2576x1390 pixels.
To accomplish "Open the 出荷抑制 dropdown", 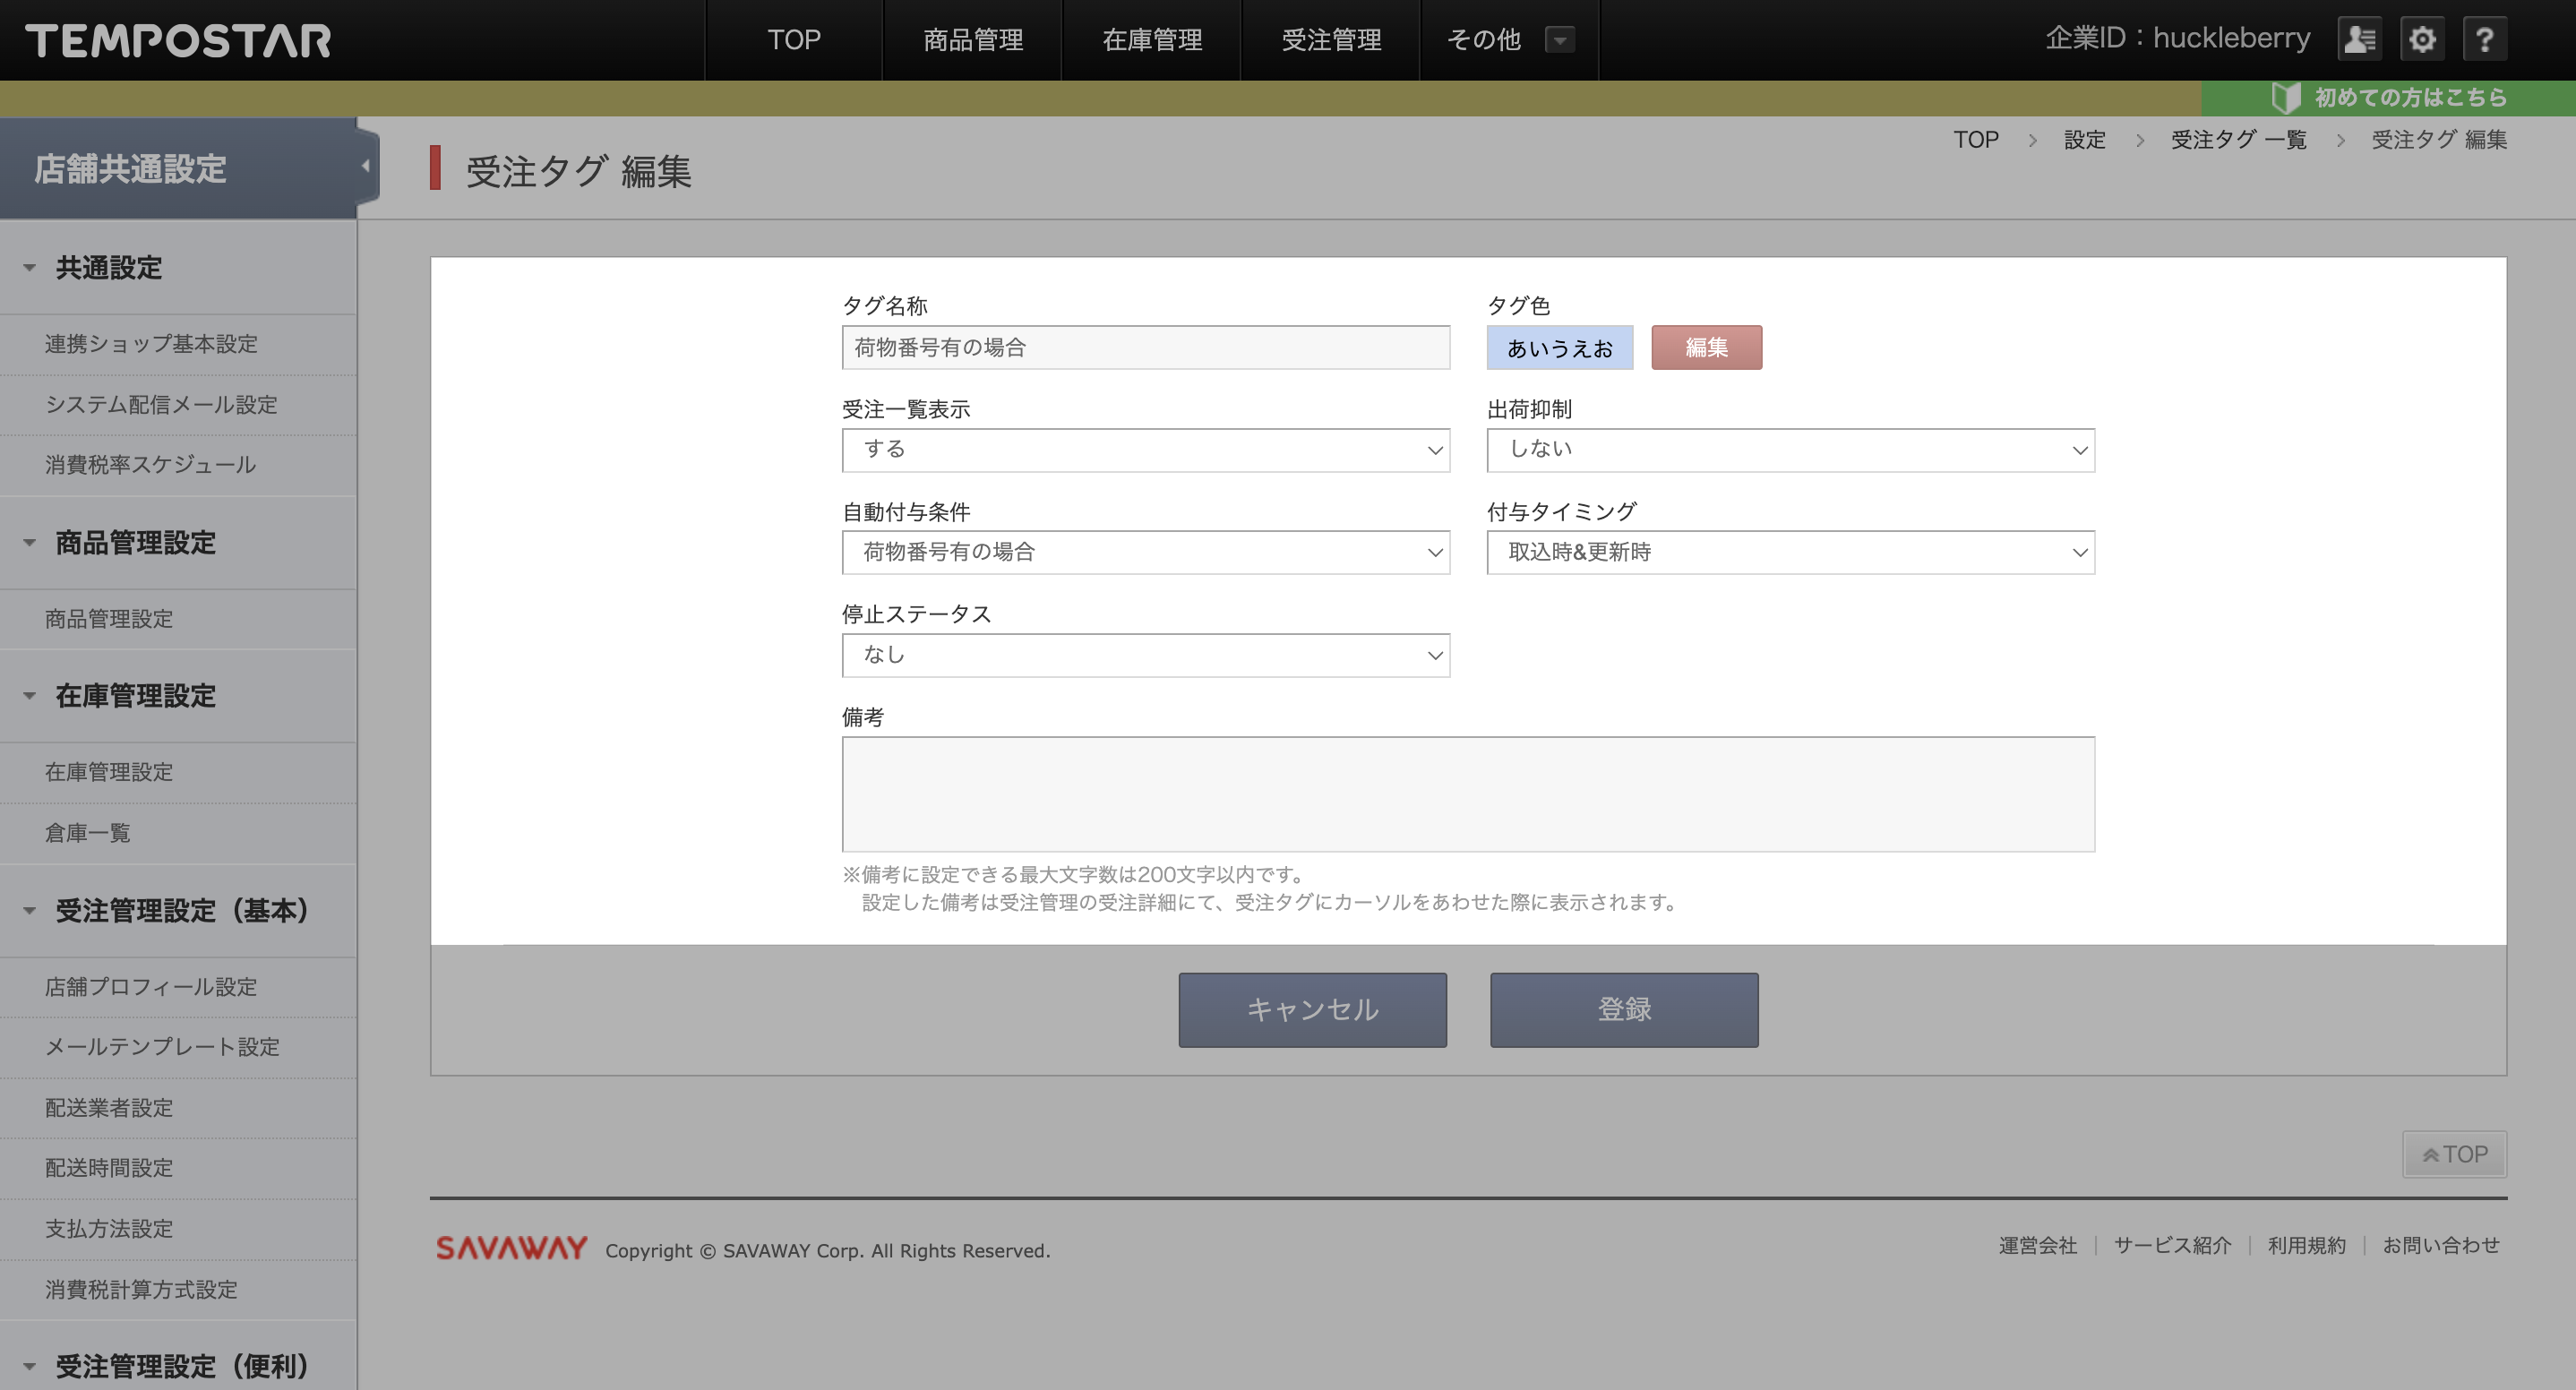I will click(x=1790, y=450).
